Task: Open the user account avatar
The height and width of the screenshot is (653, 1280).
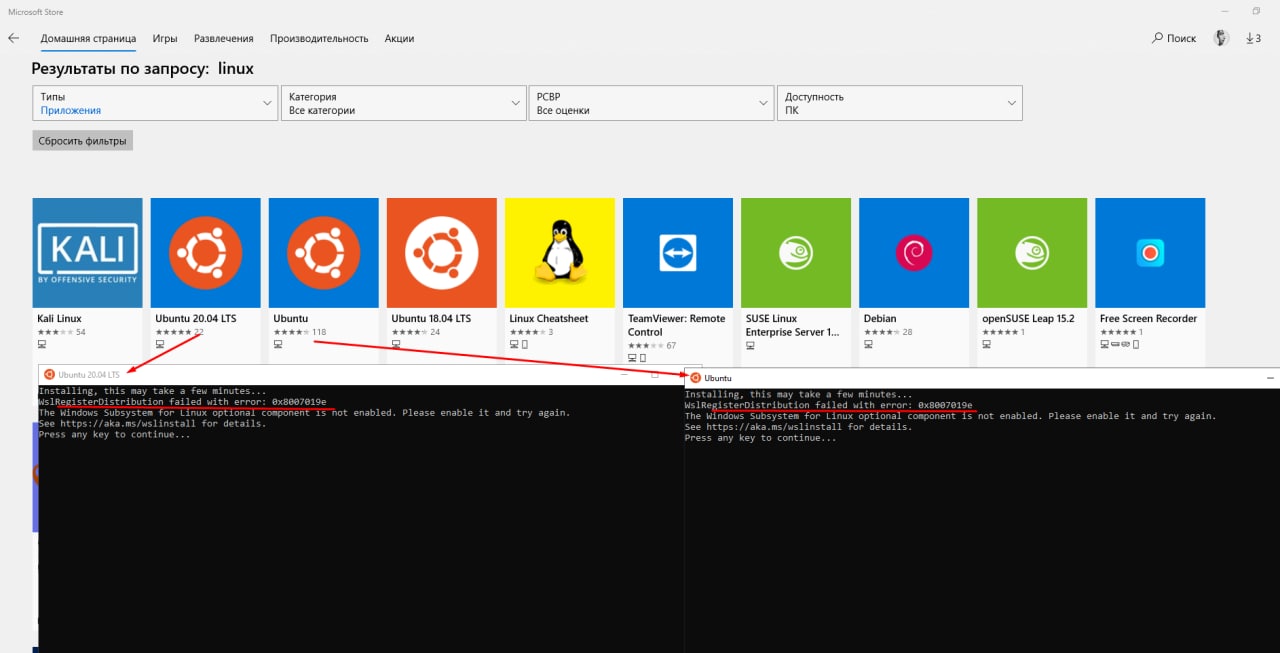Action: tap(1221, 38)
